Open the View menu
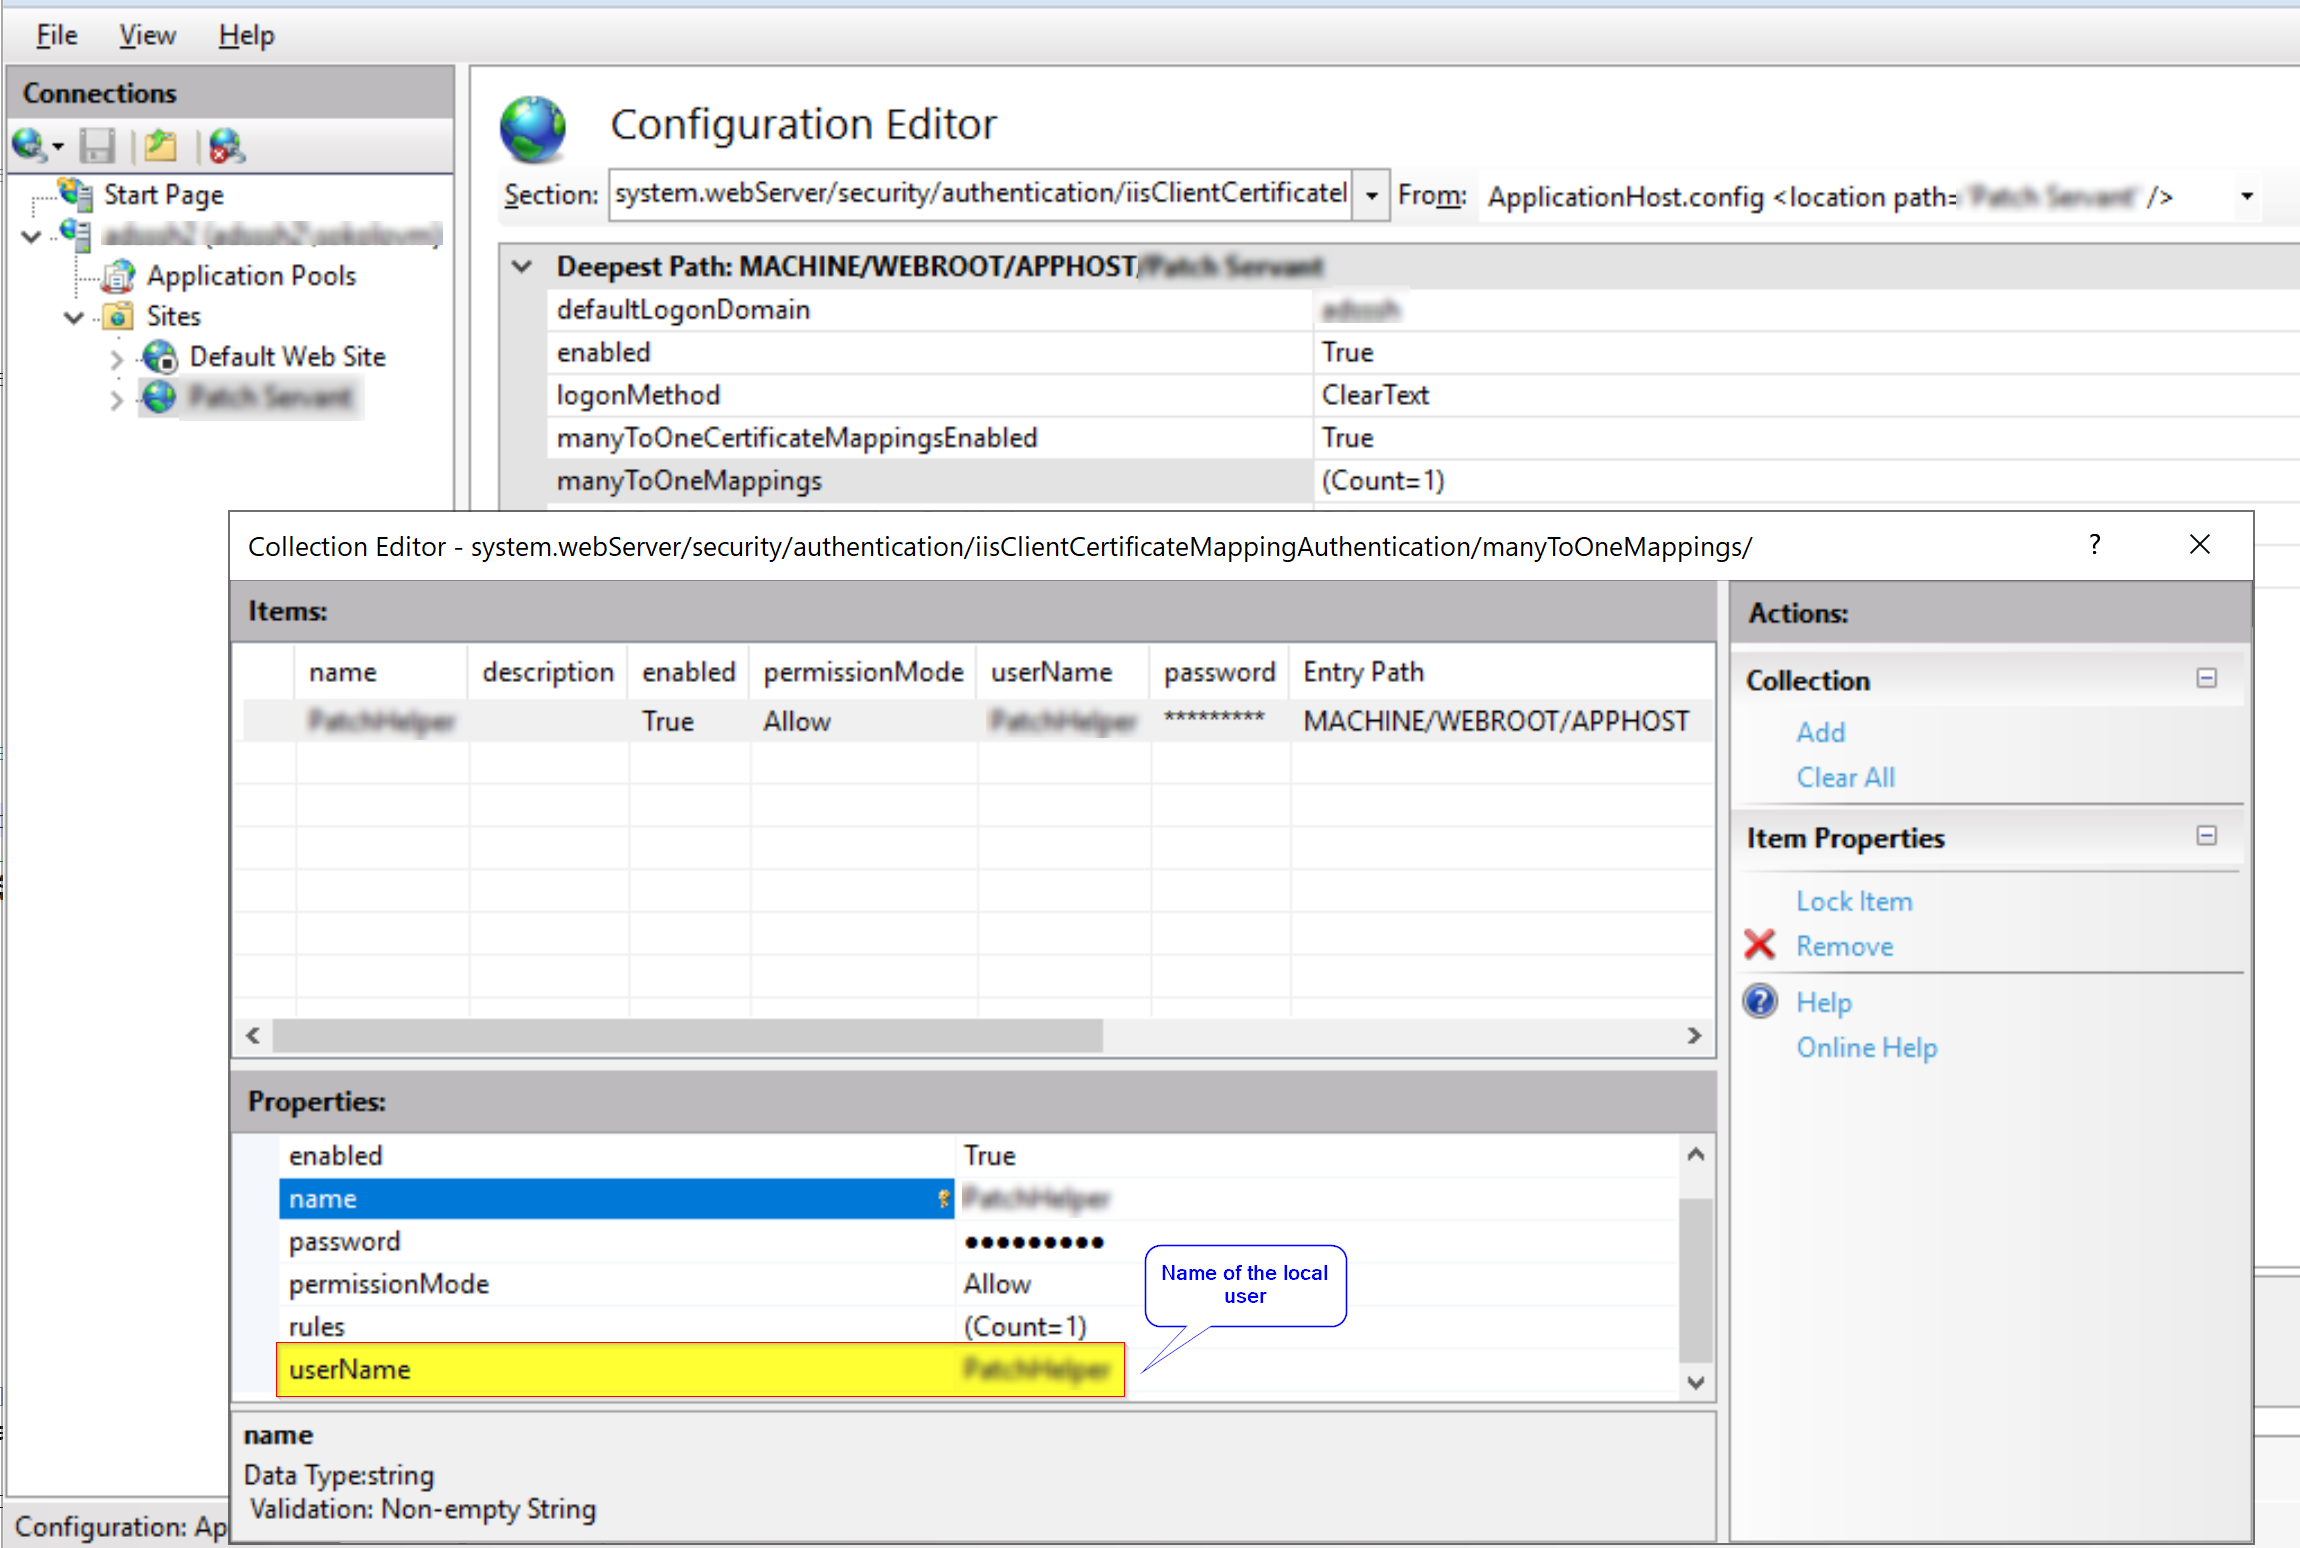 (146, 34)
